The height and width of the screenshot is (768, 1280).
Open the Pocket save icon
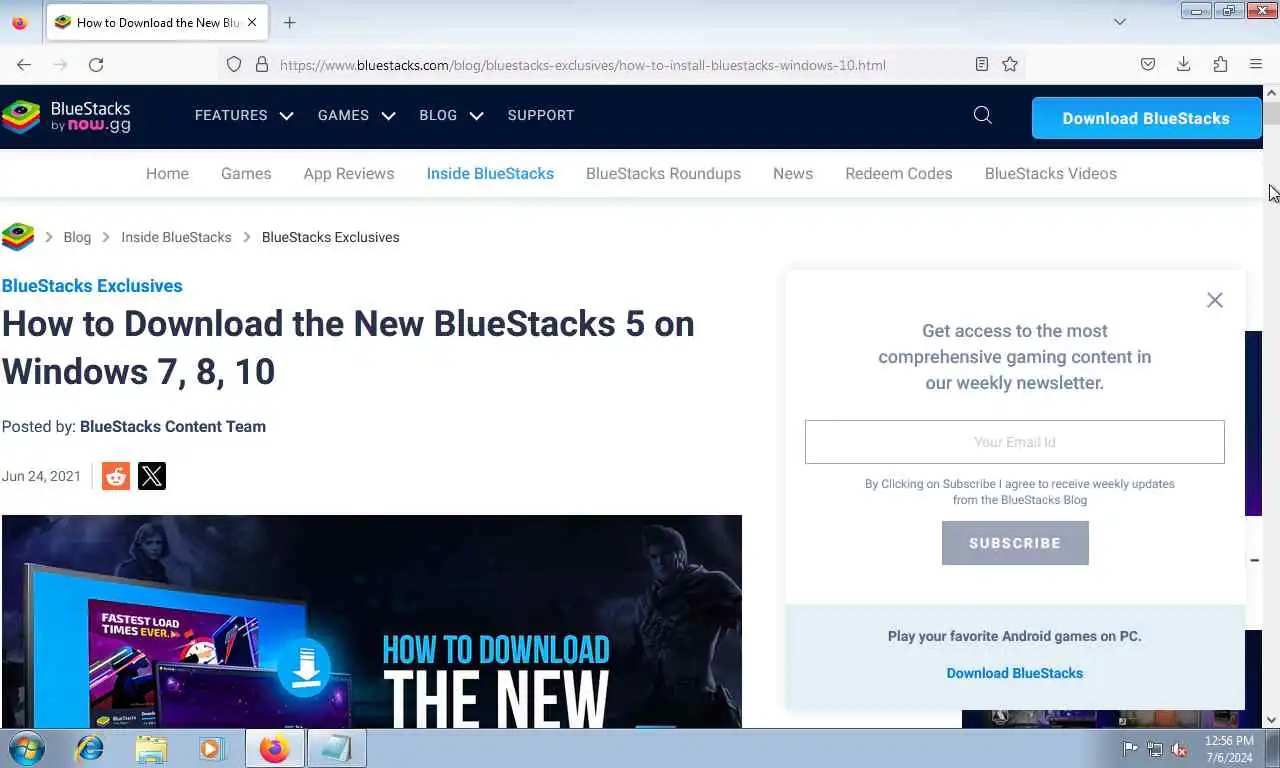tap(1148, 64)
